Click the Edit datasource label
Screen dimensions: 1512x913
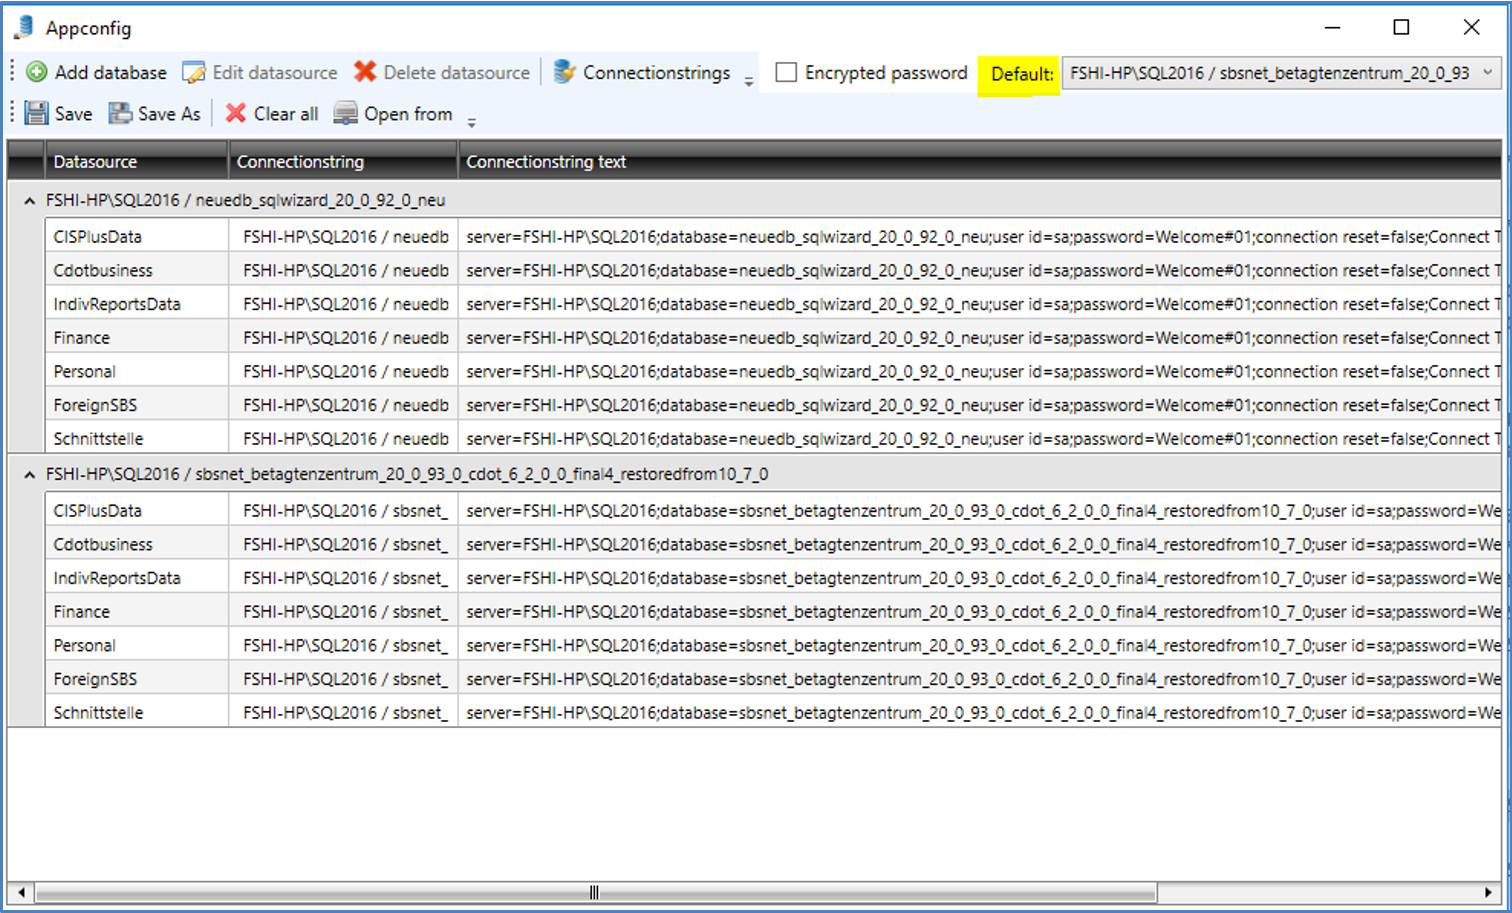click(x=275, y=72)
